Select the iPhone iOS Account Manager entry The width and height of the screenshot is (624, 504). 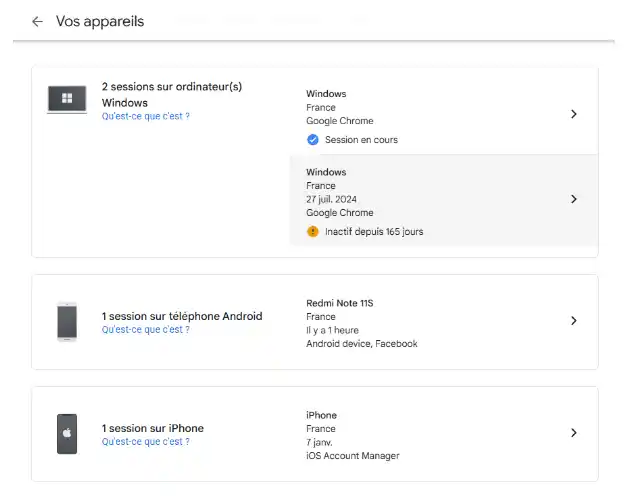coord(444,435)
